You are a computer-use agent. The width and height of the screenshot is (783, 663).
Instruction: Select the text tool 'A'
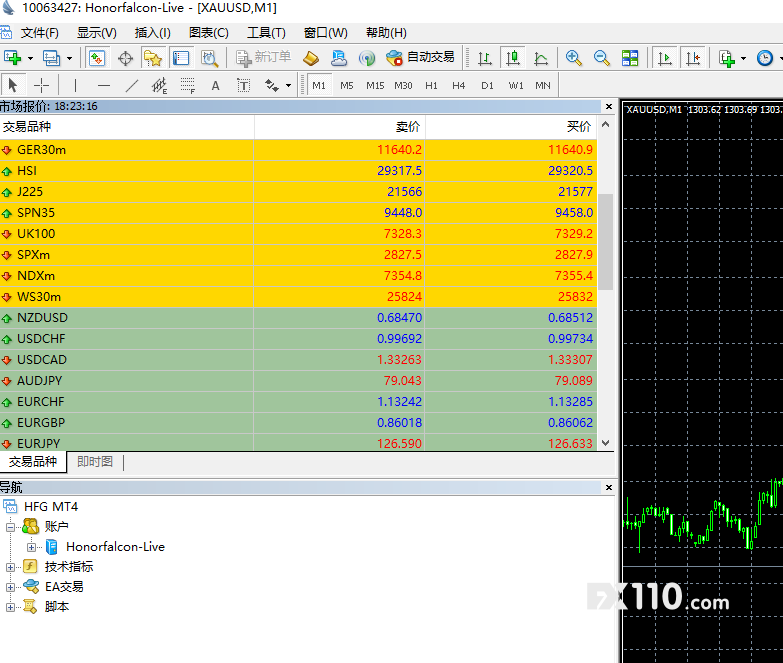[215, 86]
